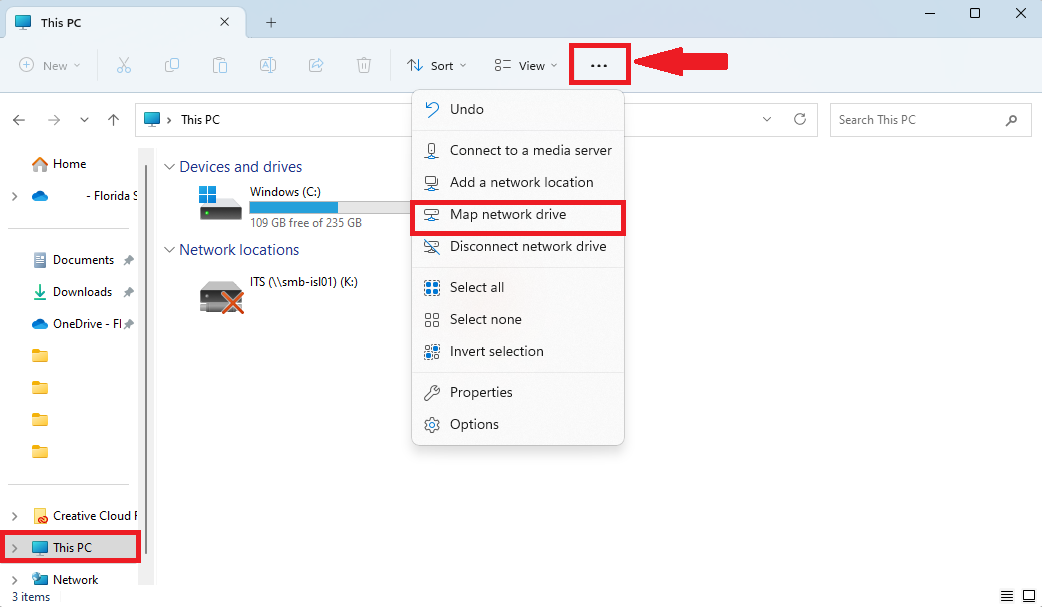The image size is (1042, 607).
Task: Click the Share icon in toolbar
Action: click(316, 65)
